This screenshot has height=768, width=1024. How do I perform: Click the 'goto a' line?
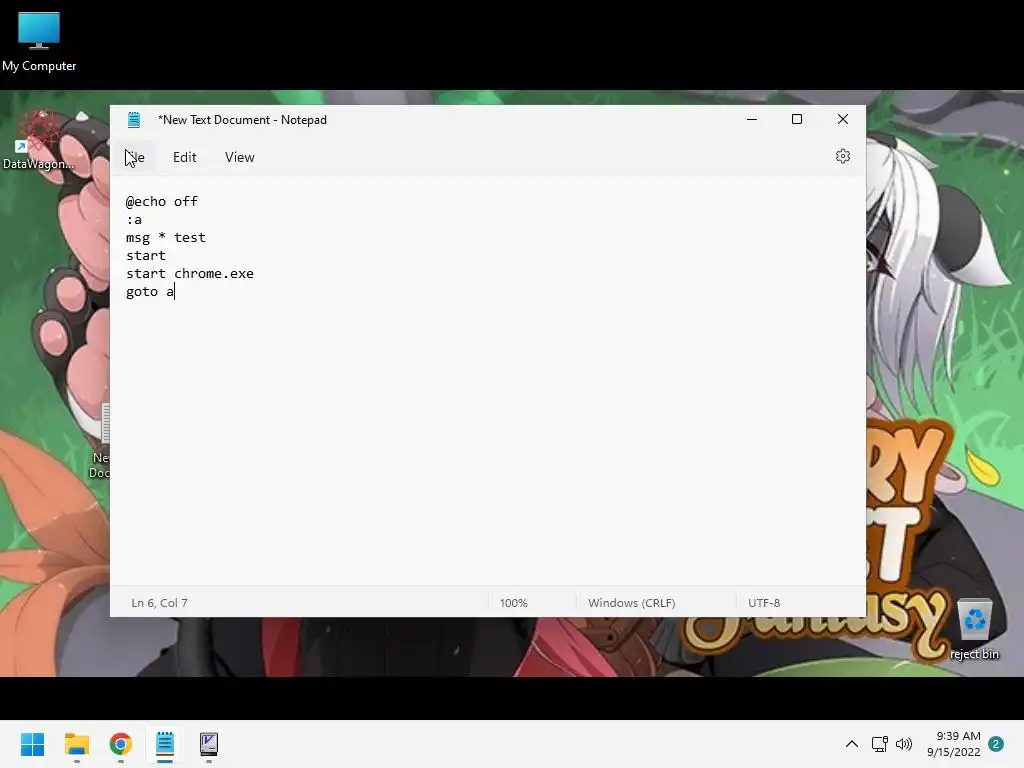point(150,291)
